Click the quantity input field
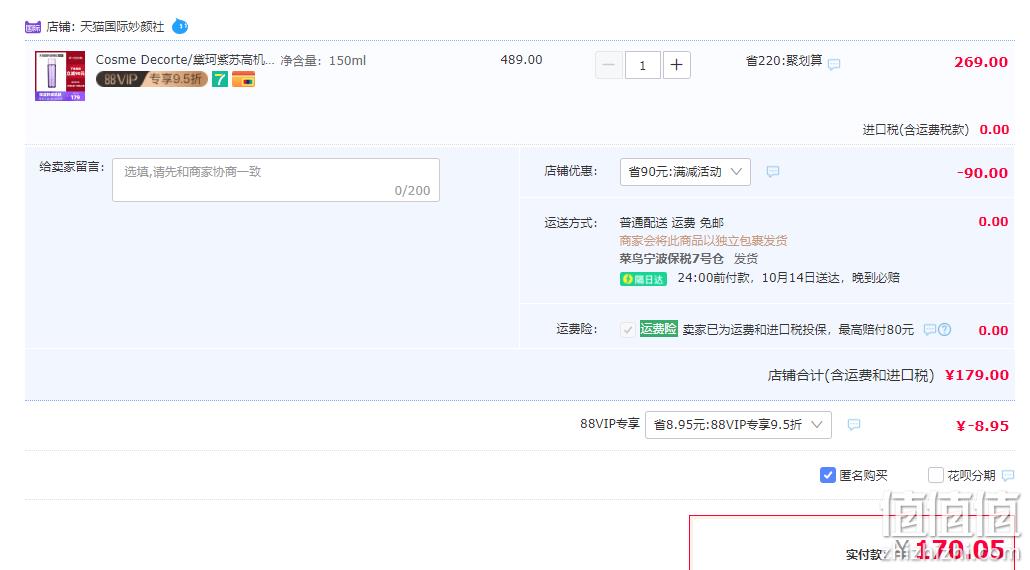1030x570 pixels. [x=642, y=65]
